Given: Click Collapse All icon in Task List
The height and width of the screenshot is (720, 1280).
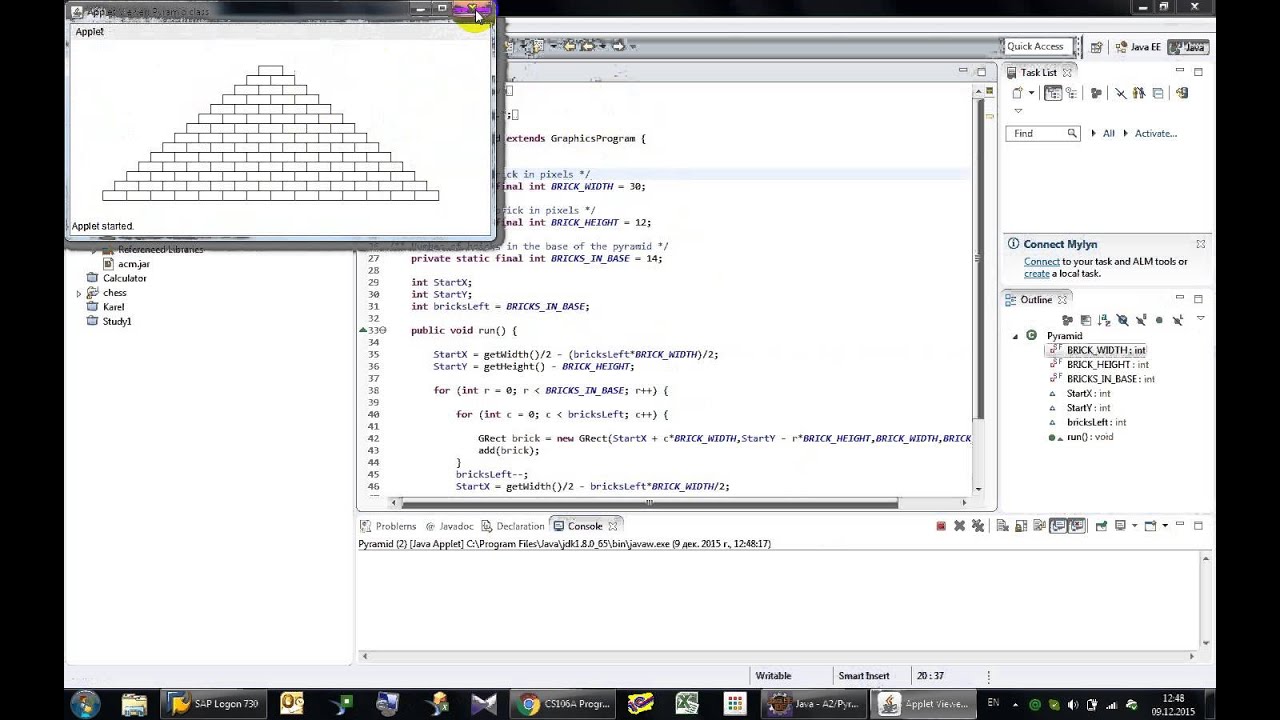Looking at the screenshot, I should pyautogui.click(x=1158, y=93).
